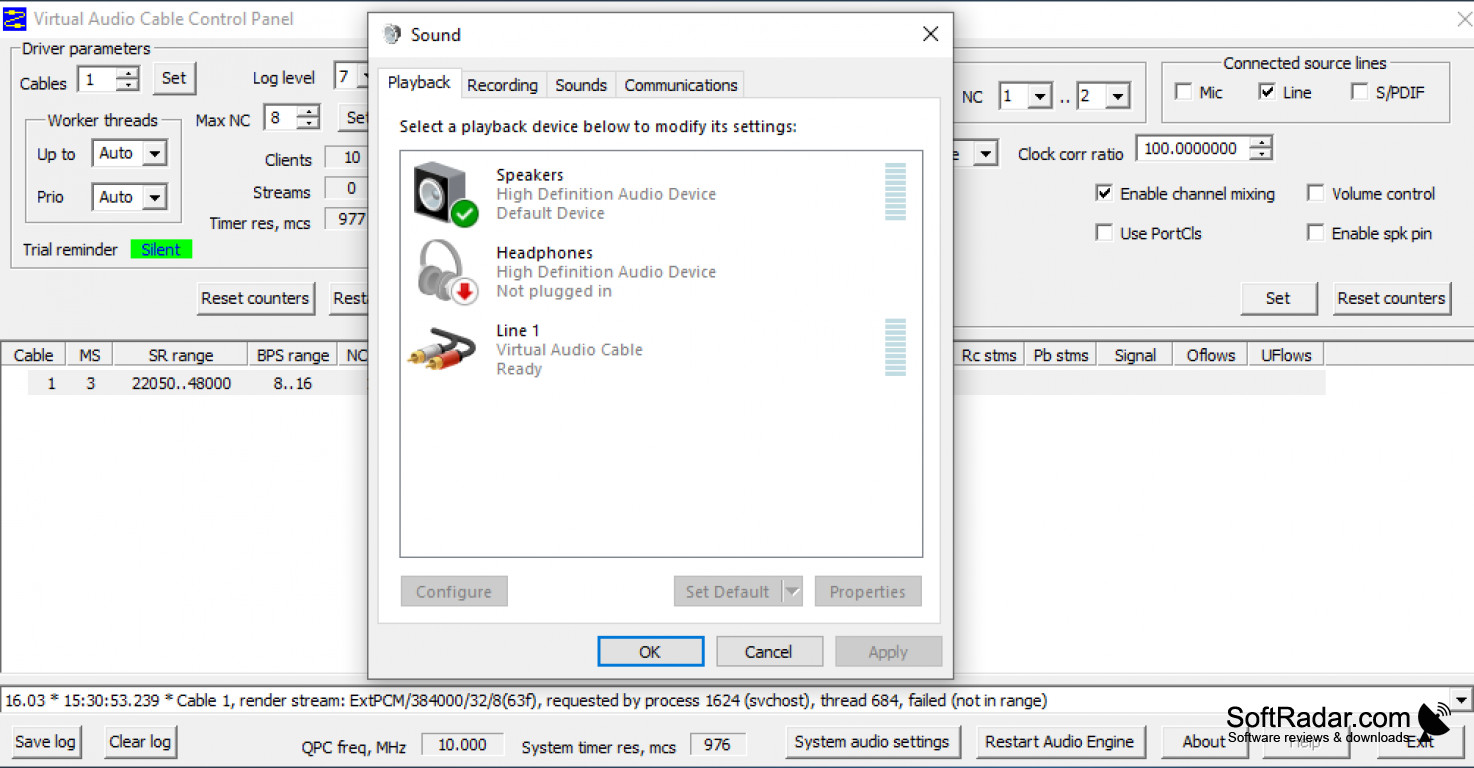Screen dimensions: 1474x768
Task: Enable the Volume control checkbox
Action: click(x=1316, y=193)
